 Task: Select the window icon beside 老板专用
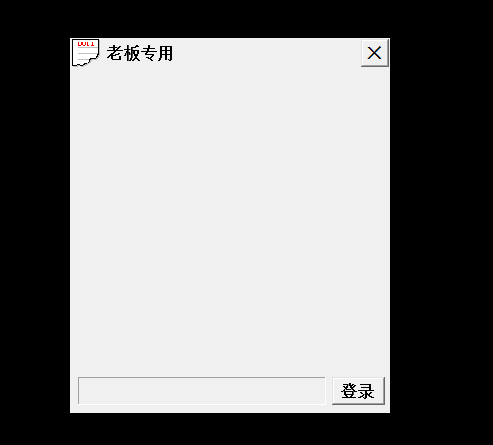click(x=86, y=53)
